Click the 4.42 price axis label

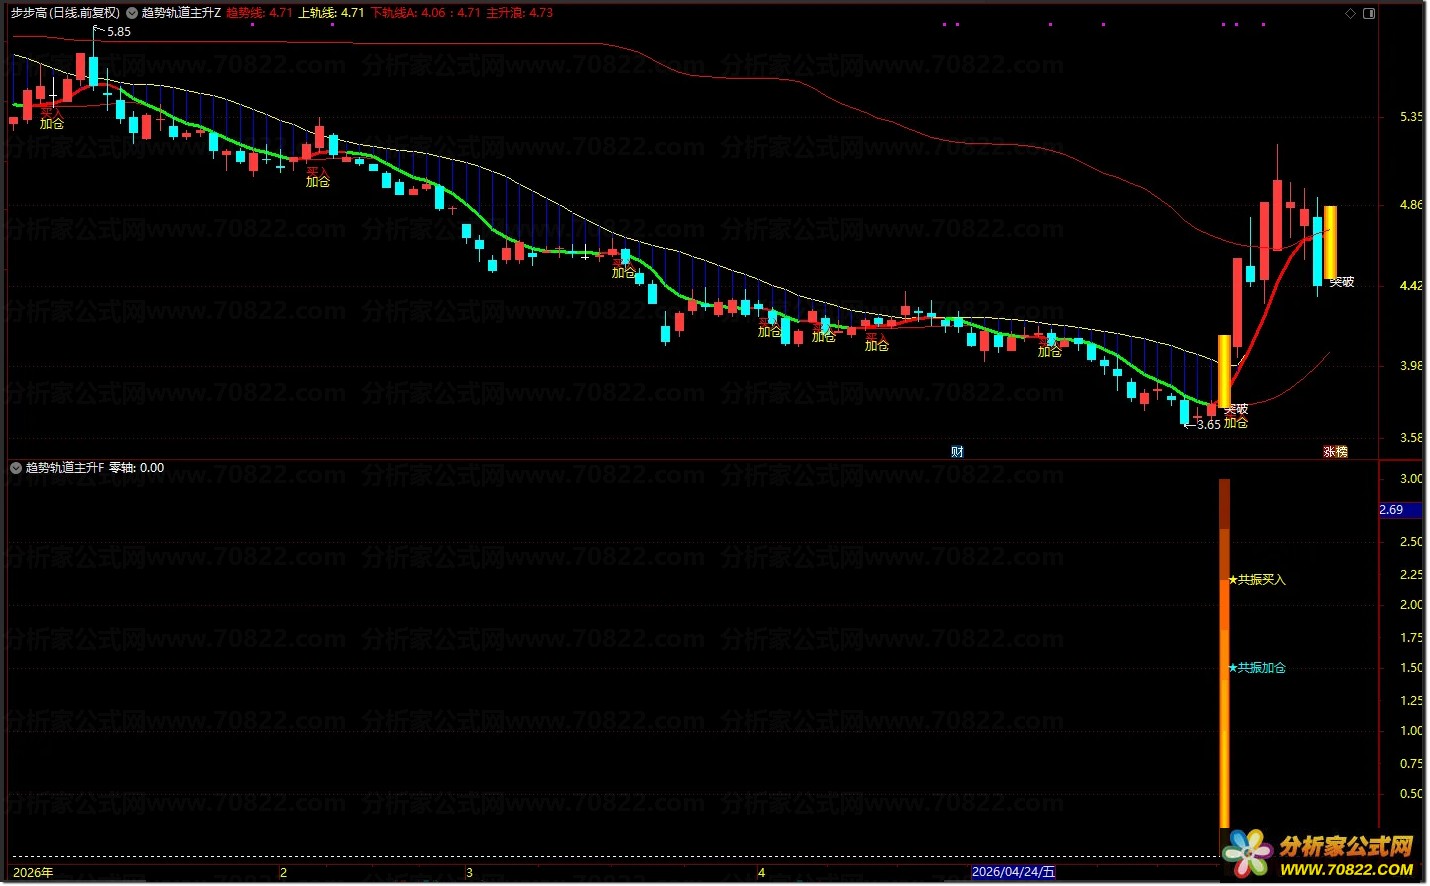(x=1411, y=286)
